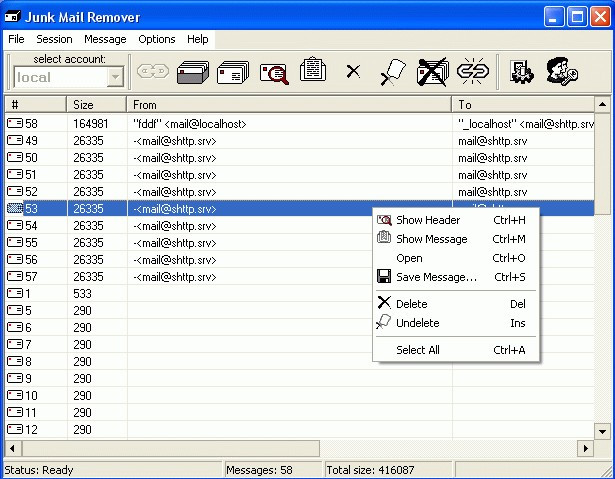Click the disconnect broken-link toolbar icon
The width and height of the screenshot is (615, 479).
coord(473,71)
